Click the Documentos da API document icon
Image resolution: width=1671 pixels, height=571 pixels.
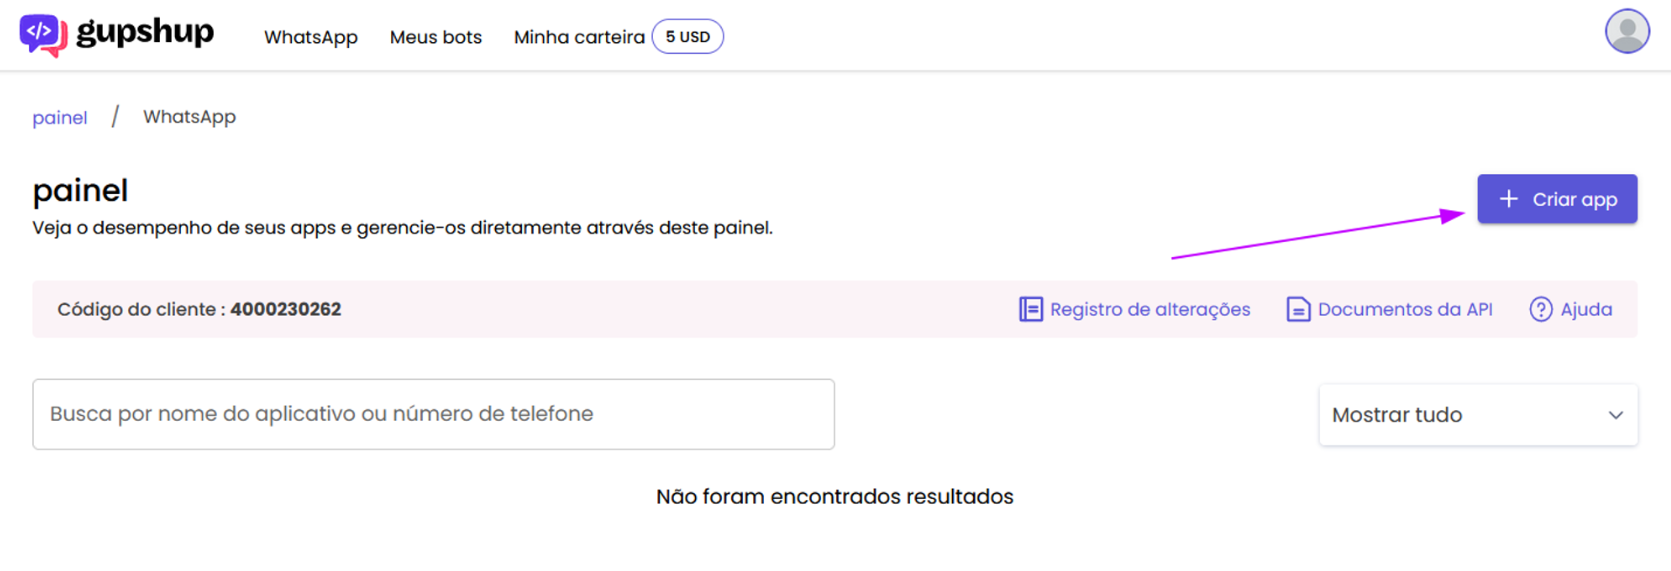coord(1298,309)
